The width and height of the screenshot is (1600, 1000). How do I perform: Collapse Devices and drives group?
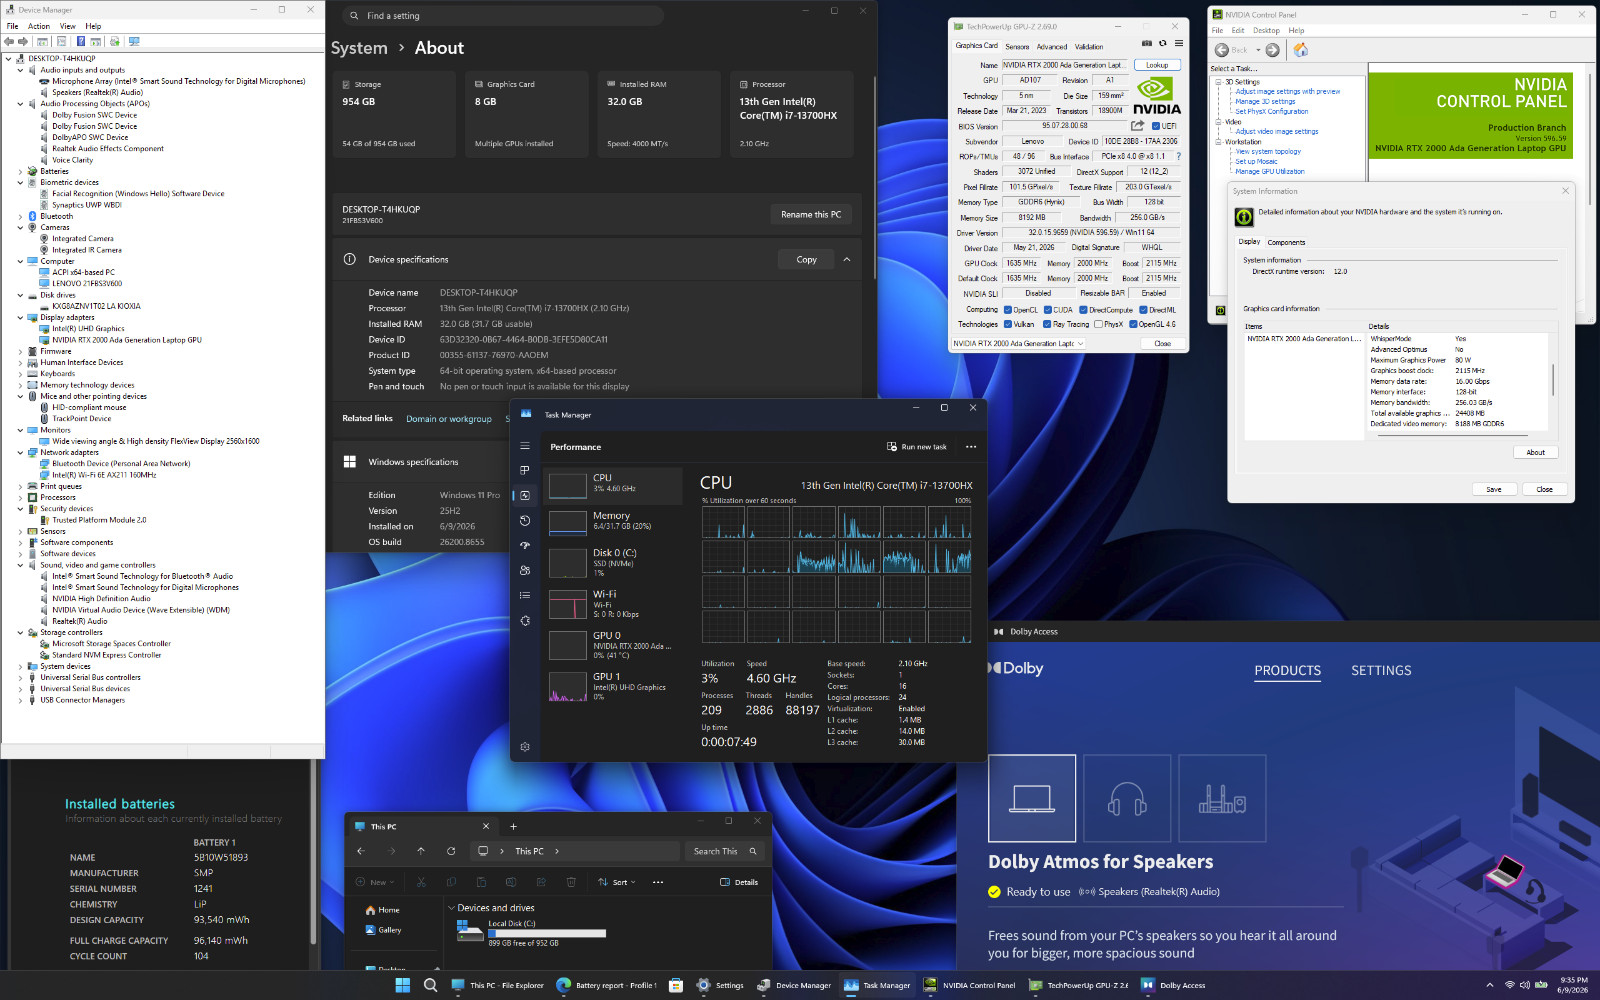[451, 908]
